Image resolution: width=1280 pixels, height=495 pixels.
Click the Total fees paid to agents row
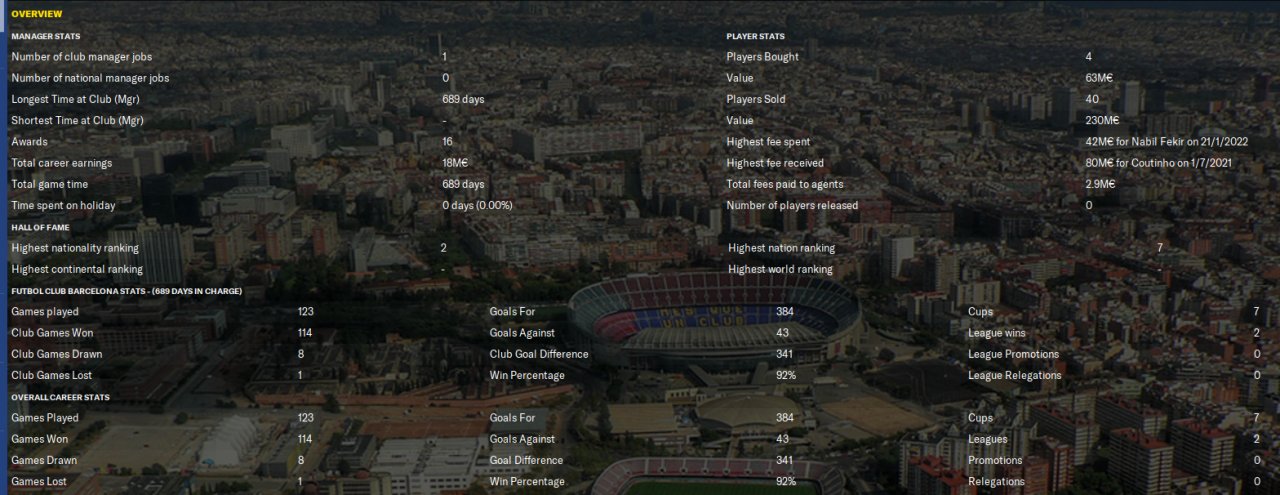click(784, 184)
